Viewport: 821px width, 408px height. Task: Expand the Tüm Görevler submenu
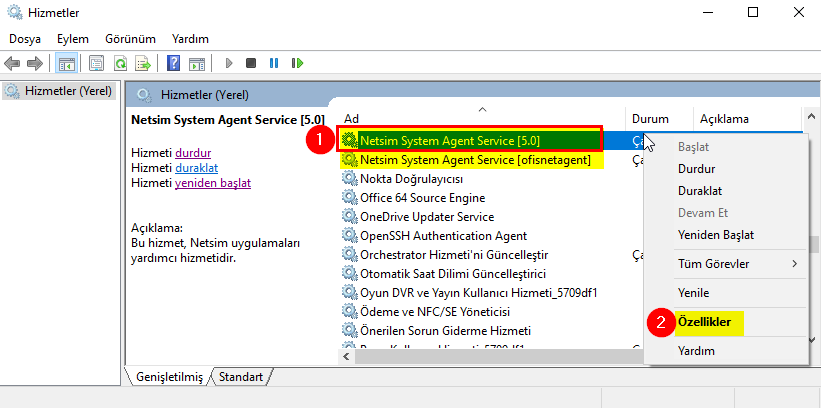click(726, 263)
